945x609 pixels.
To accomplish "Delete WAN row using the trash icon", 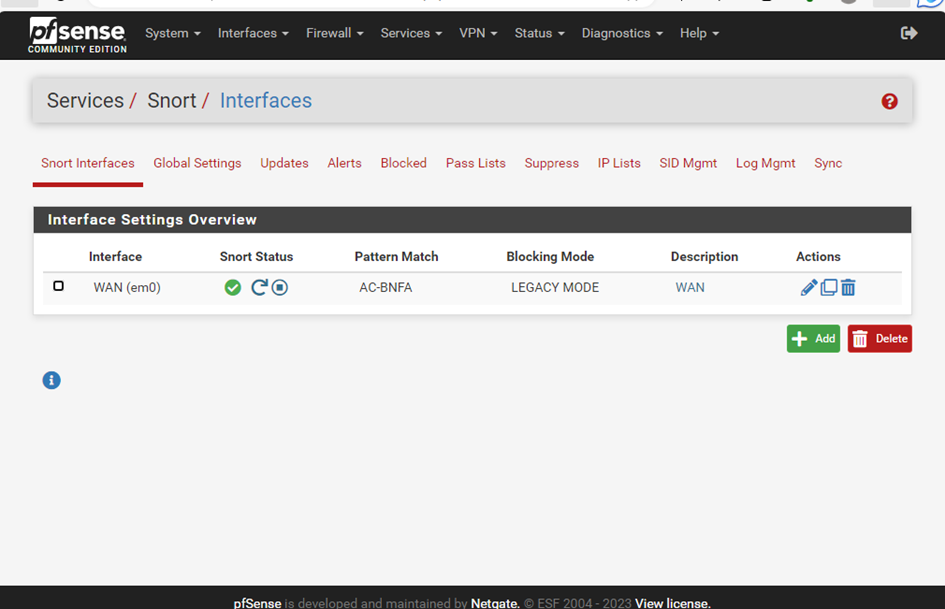I will [x=849, y=287].
